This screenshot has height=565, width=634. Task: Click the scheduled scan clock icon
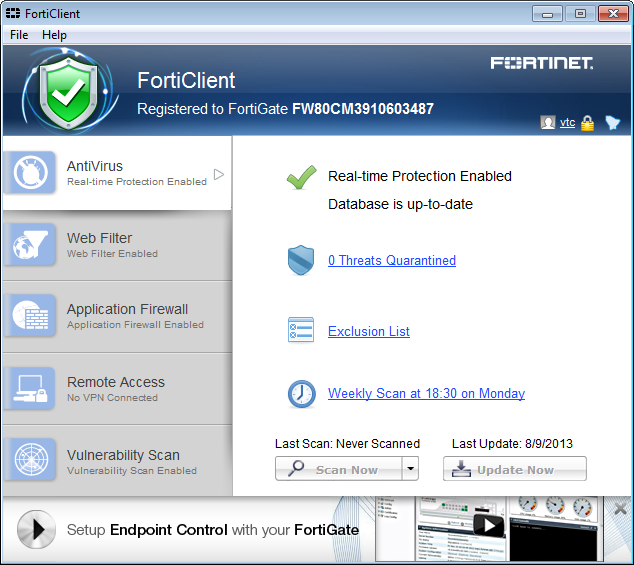point(301,394)
